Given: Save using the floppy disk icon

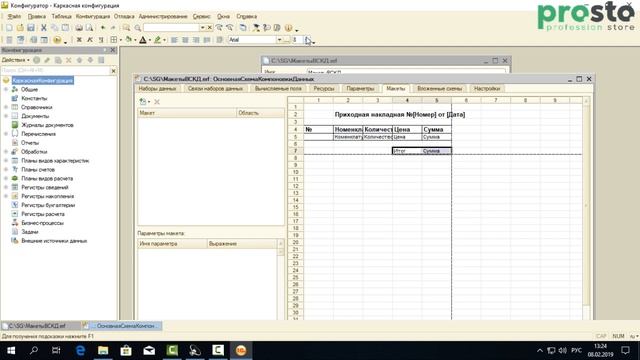Looking at the screenshot, I should 31,28.
